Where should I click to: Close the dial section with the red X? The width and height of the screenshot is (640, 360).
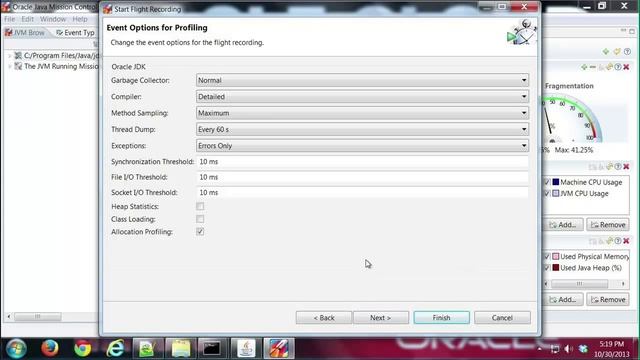click(626, 67)
